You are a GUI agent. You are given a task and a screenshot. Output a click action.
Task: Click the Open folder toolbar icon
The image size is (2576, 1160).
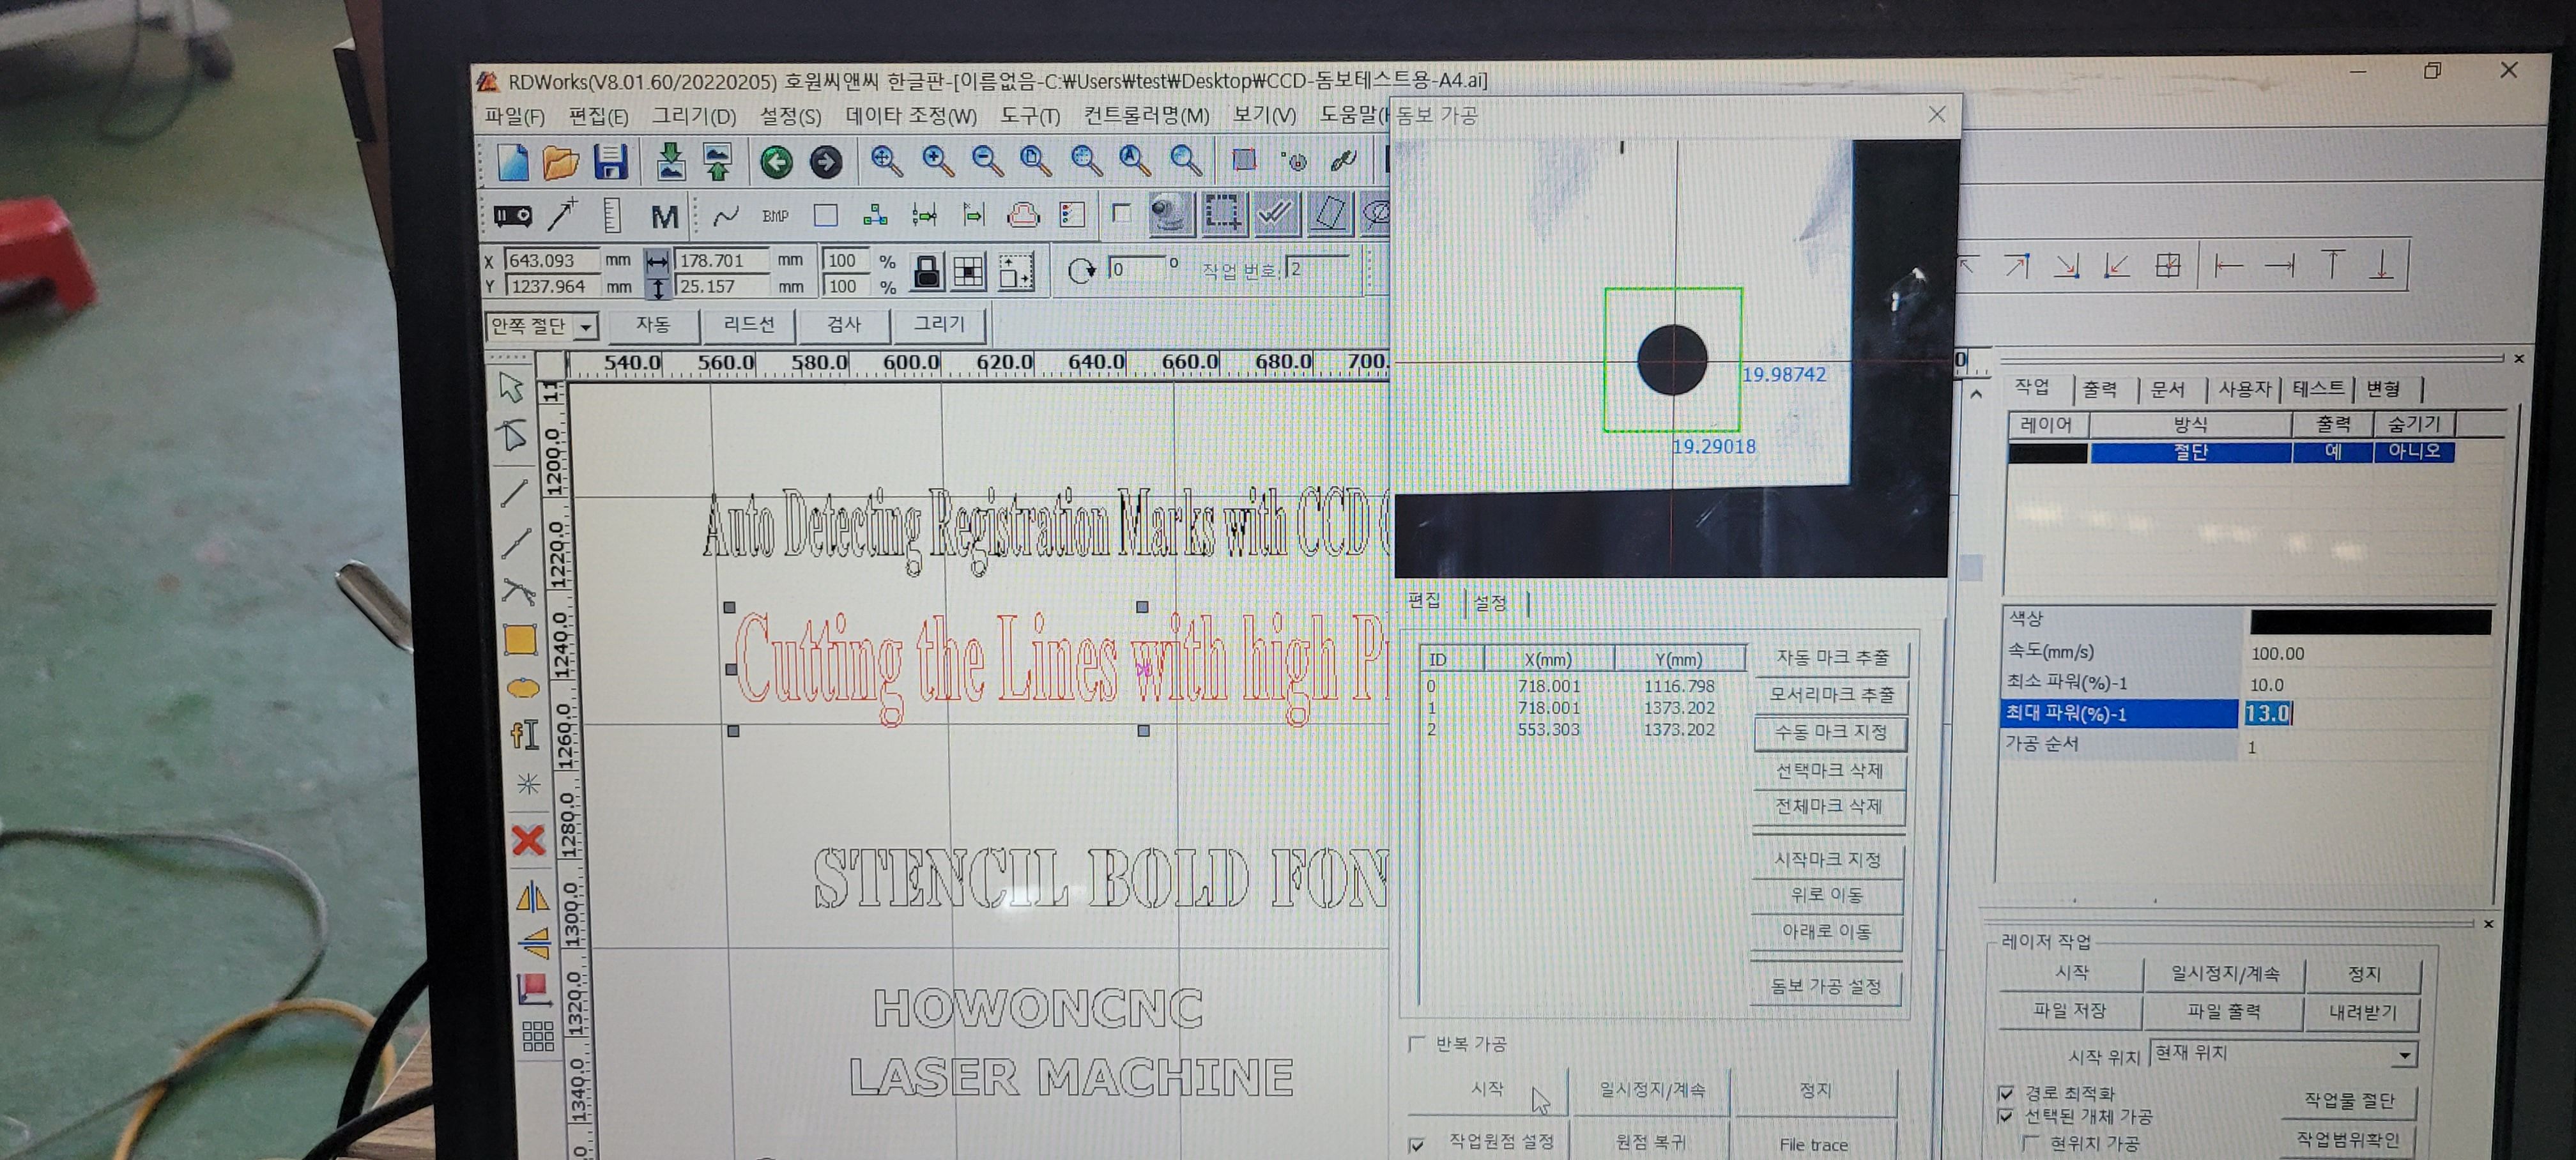560,162
